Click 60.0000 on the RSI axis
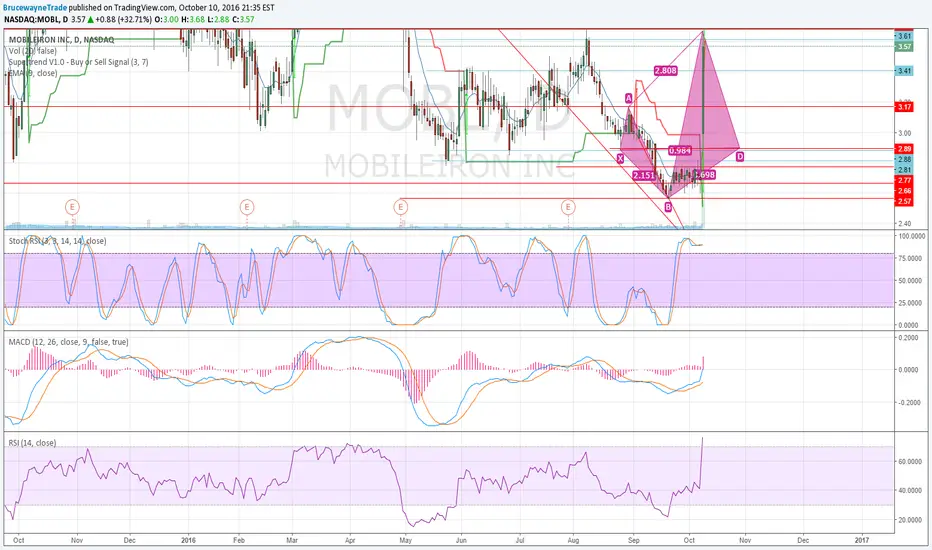932x550 pixels. pos(913,461)
